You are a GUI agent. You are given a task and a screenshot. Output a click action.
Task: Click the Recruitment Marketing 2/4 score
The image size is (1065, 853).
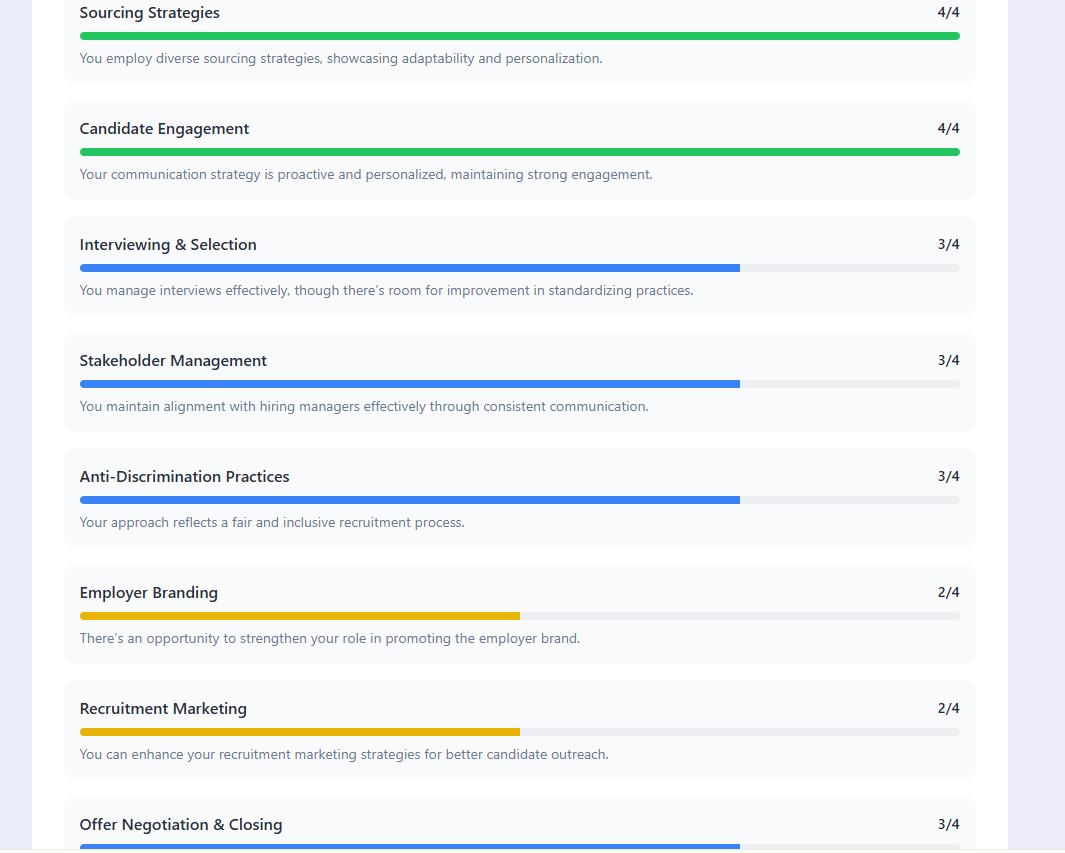click(x=948, y=708)
